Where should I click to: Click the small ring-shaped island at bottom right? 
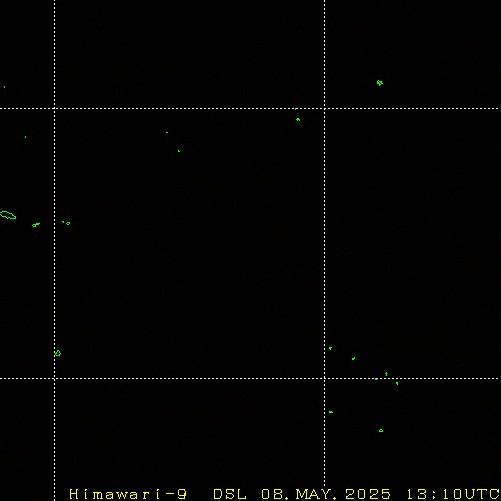[381, 431]
